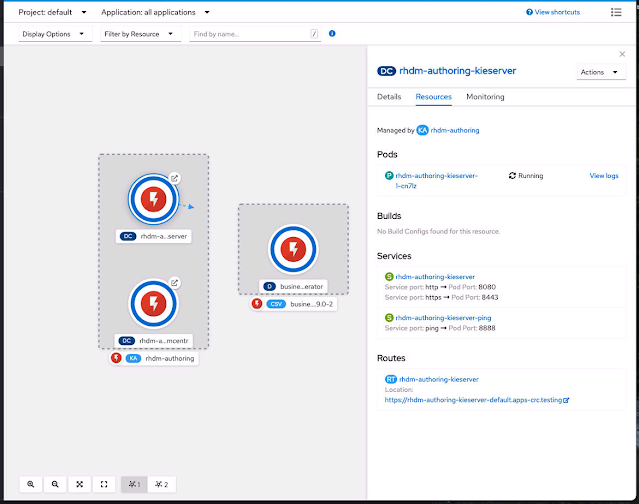Switch to the Details tab
The height and width of the screenshot is (504, 639).
pos(389,97)
